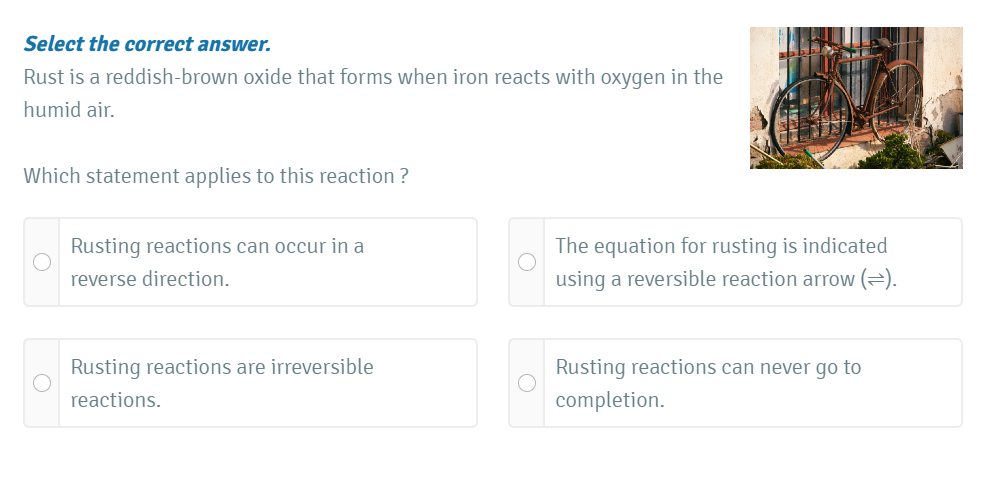
Task: Select the radio button for 'reverse direction' answer
Action: pyautogui.click(x=42, y=262)
